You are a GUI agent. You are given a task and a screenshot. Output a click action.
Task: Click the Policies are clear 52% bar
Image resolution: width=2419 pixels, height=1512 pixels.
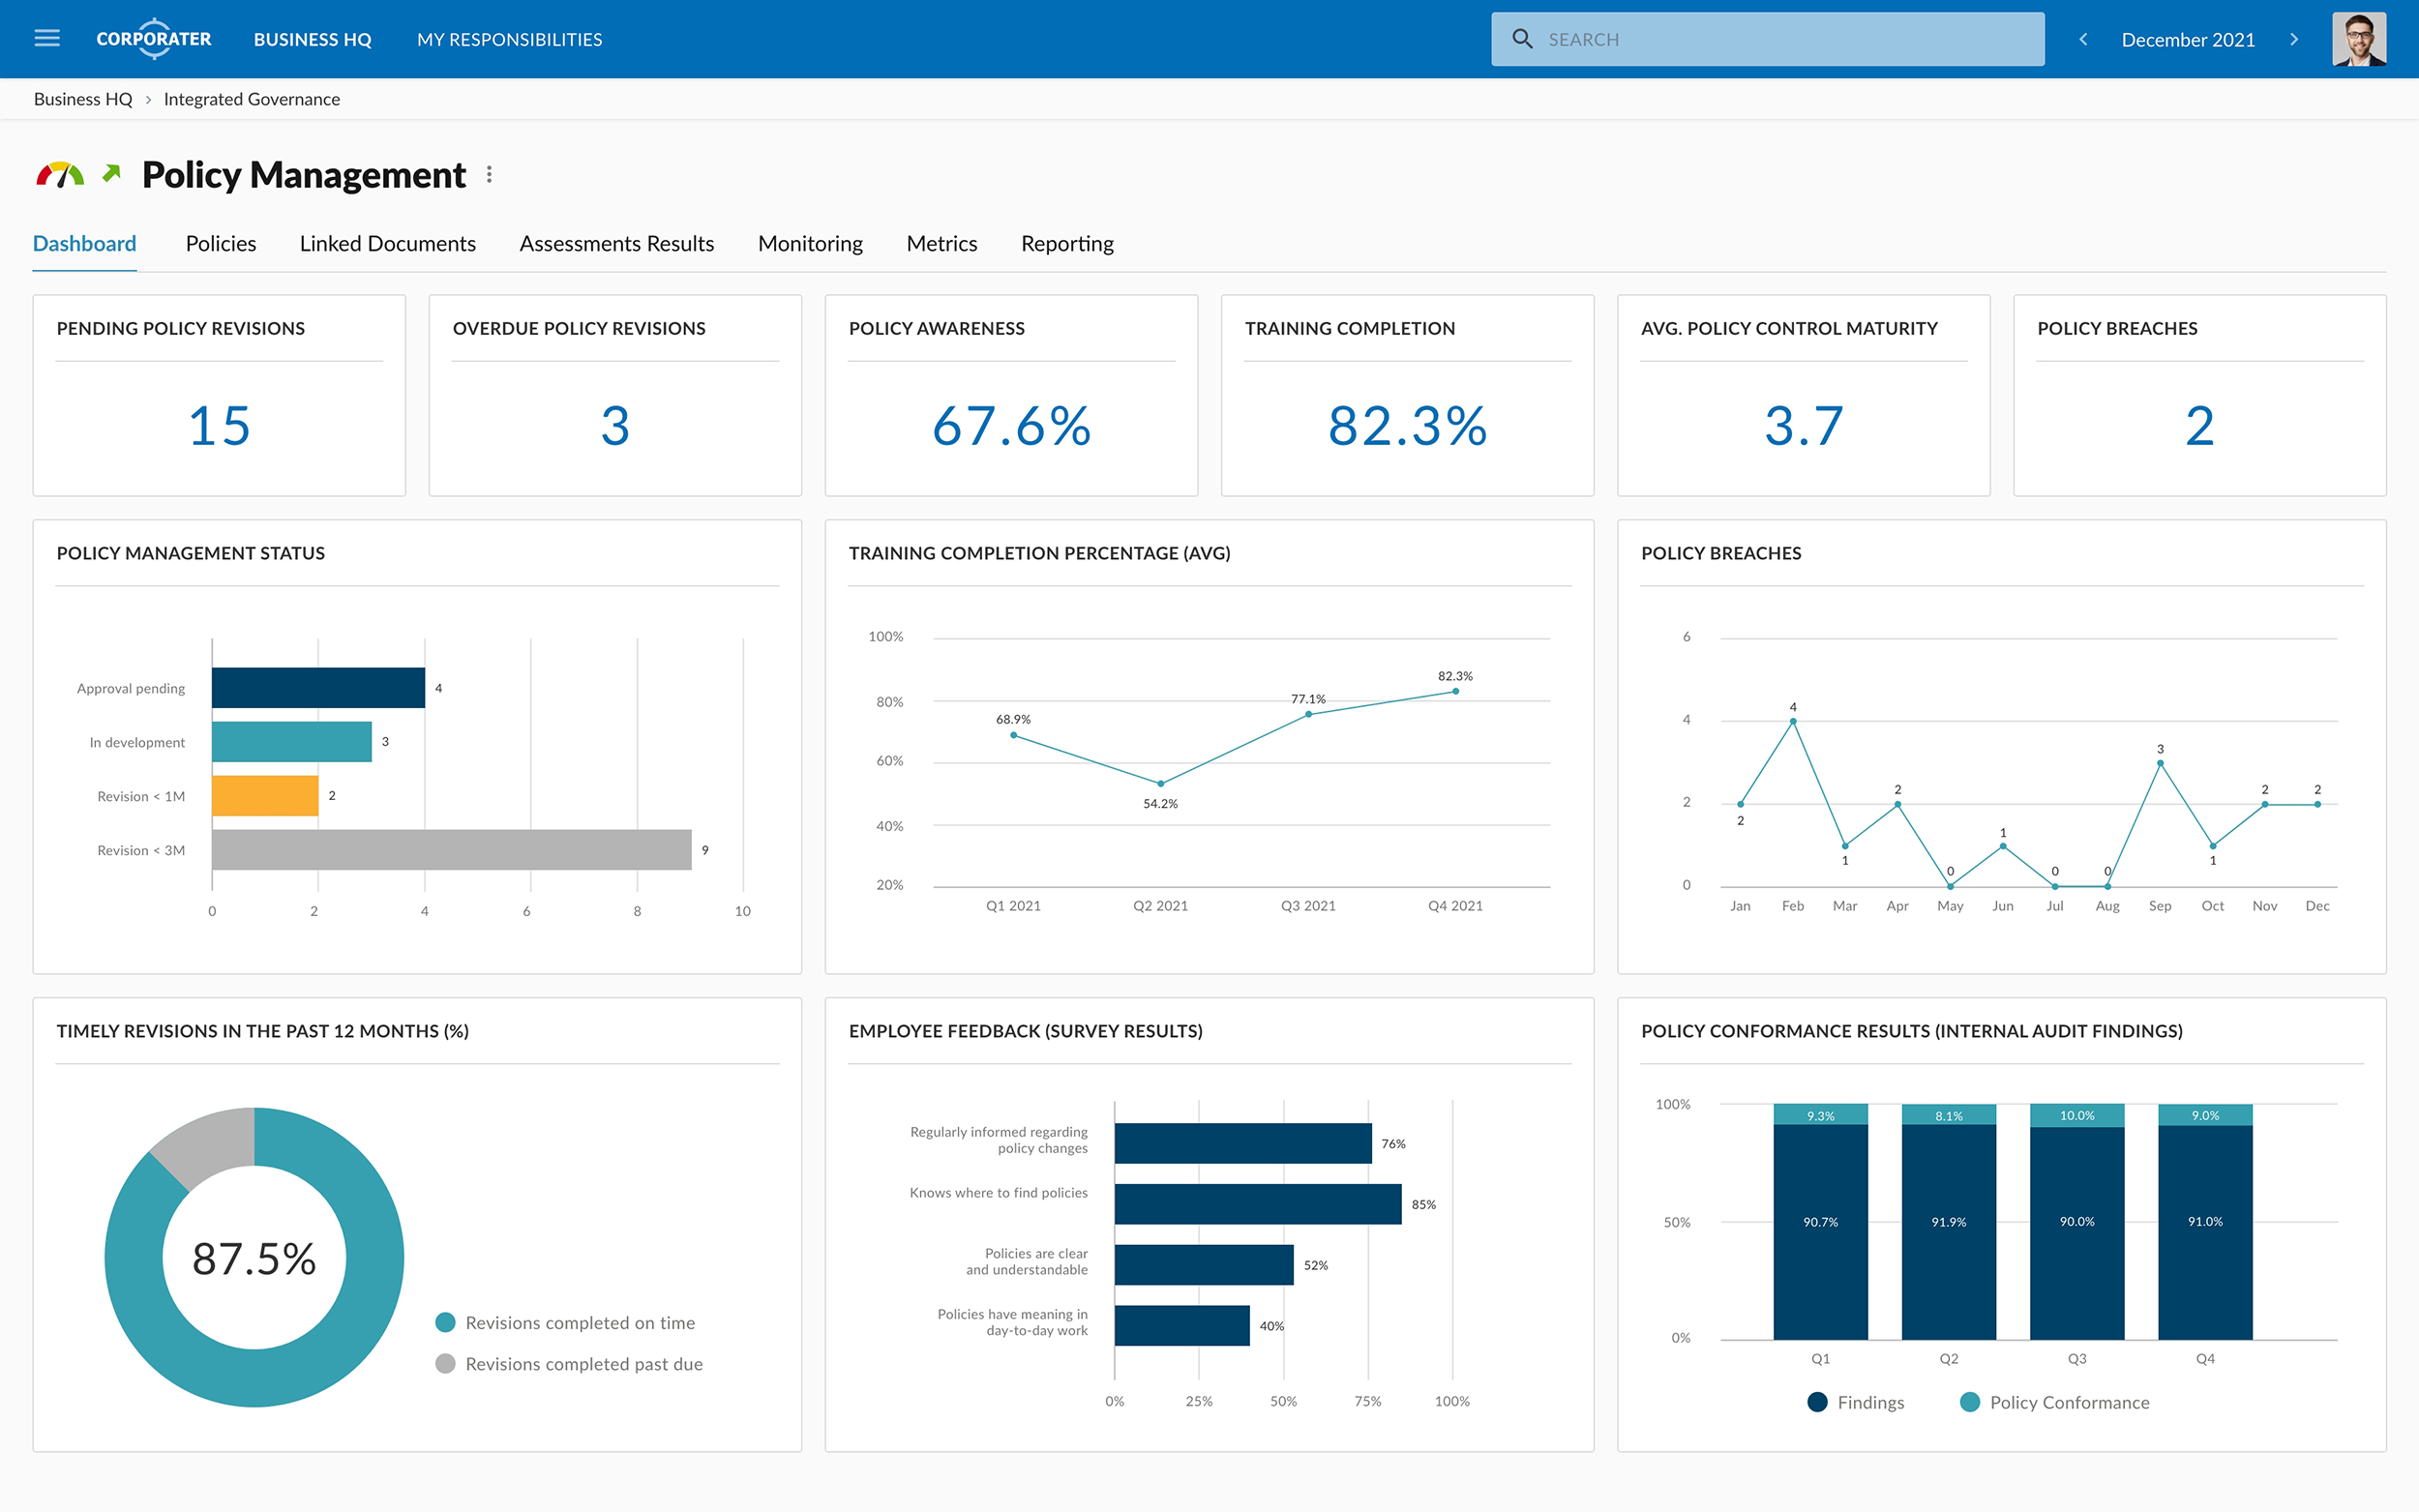[x=1204, y=1265]
